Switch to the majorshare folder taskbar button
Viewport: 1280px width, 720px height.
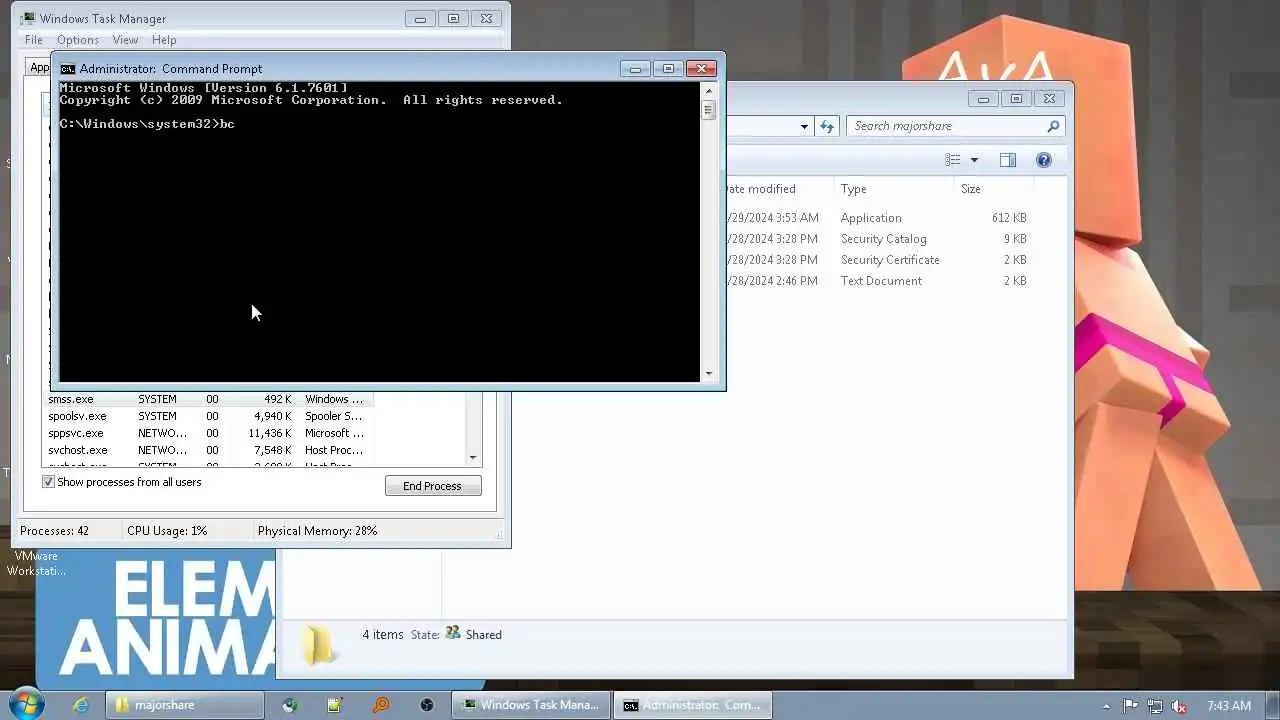tap(186, 705)
